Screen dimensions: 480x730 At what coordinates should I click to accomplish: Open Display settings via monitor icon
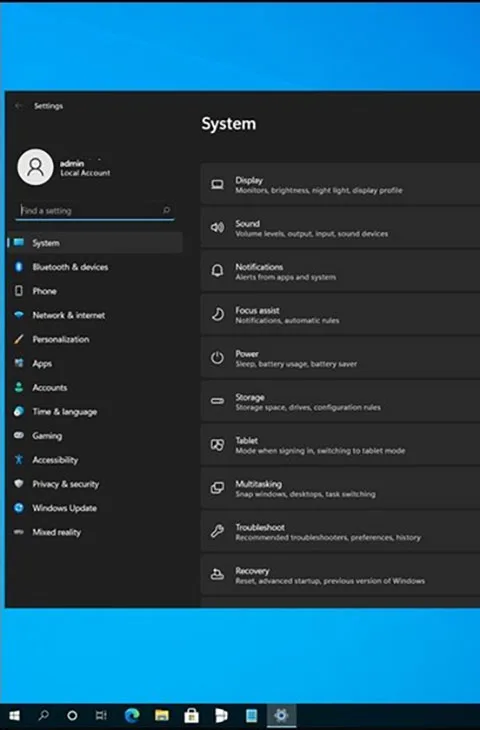pos(217,185)
